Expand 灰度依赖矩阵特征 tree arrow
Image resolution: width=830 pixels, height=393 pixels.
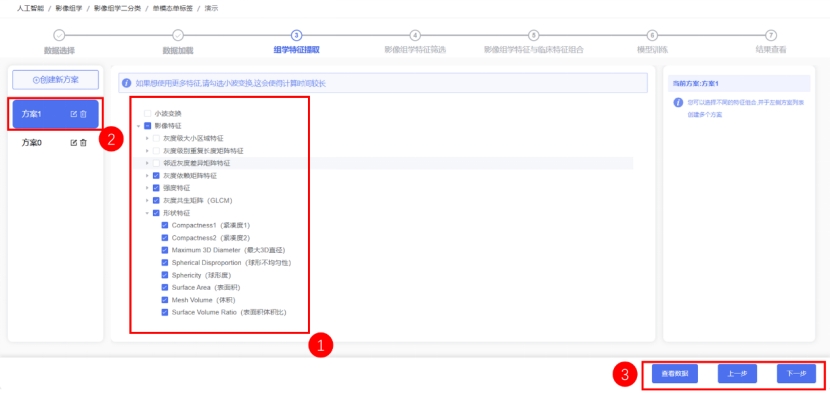click(x=147, y=175)
